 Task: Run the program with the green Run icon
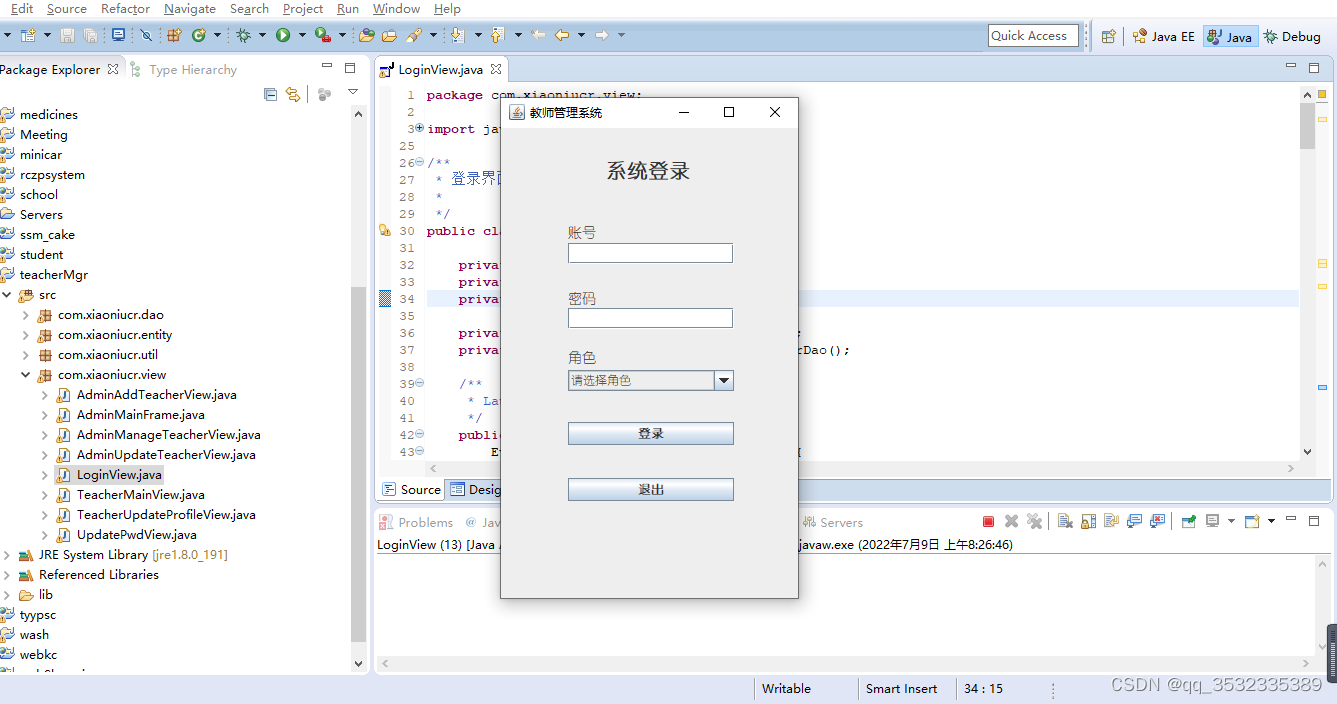coord(283,36)
